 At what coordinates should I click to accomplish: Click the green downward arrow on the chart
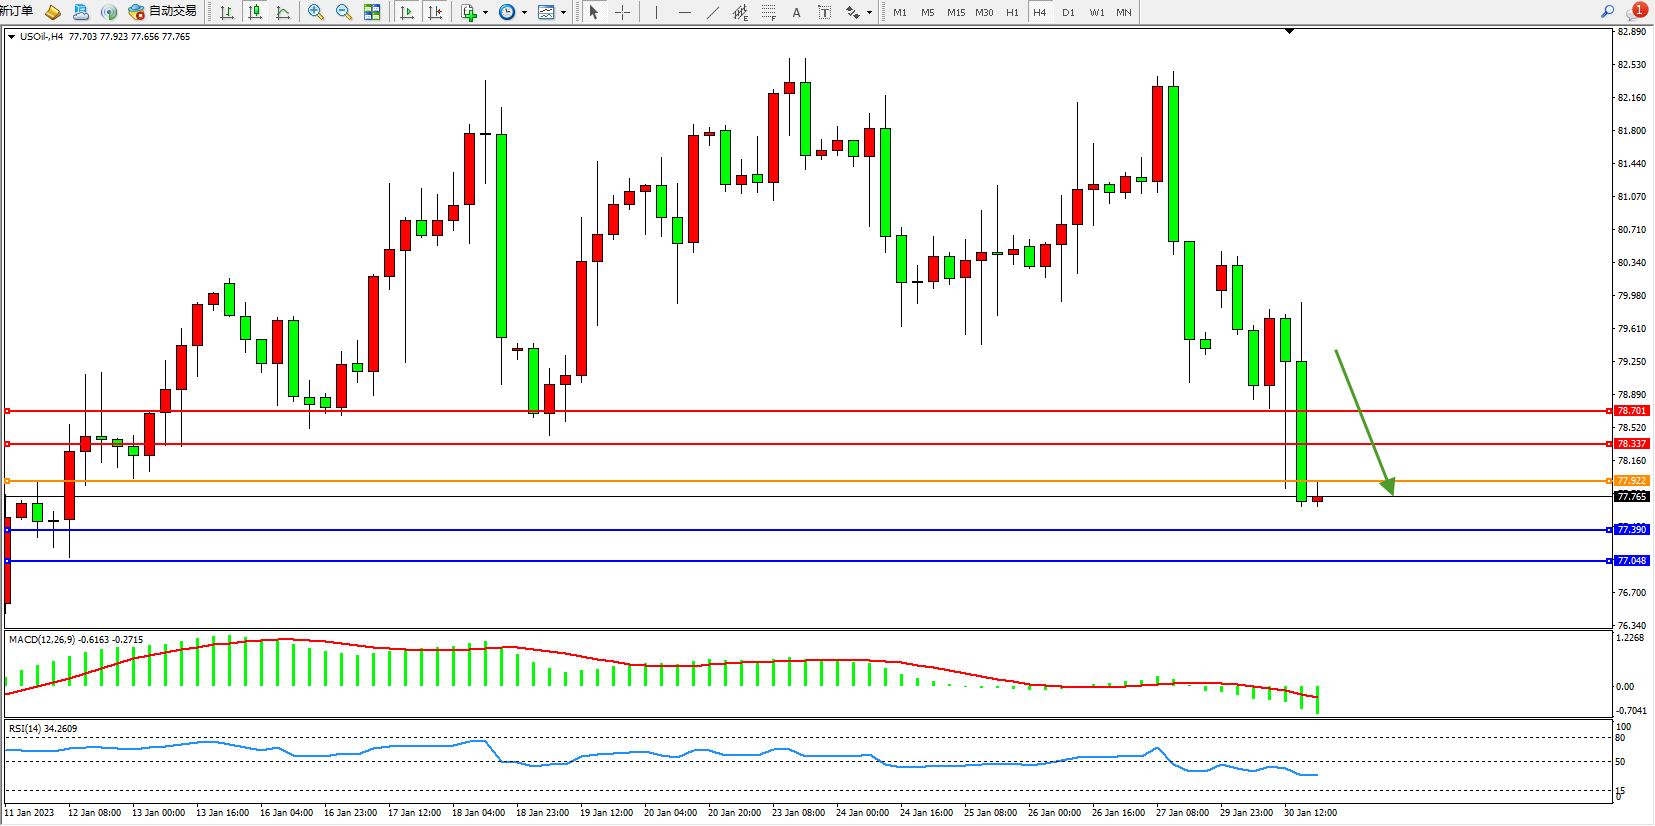coord(1364,422)
